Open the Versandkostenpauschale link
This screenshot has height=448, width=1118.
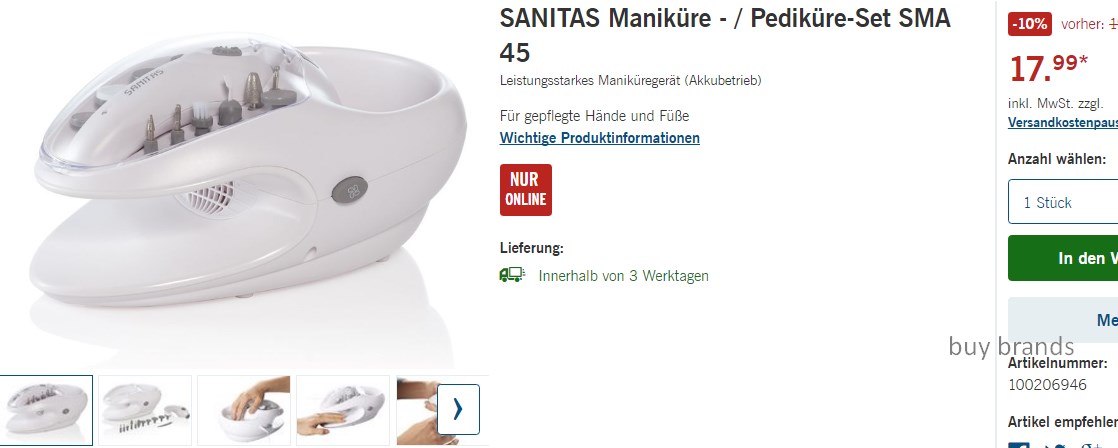pos(1062,123)
